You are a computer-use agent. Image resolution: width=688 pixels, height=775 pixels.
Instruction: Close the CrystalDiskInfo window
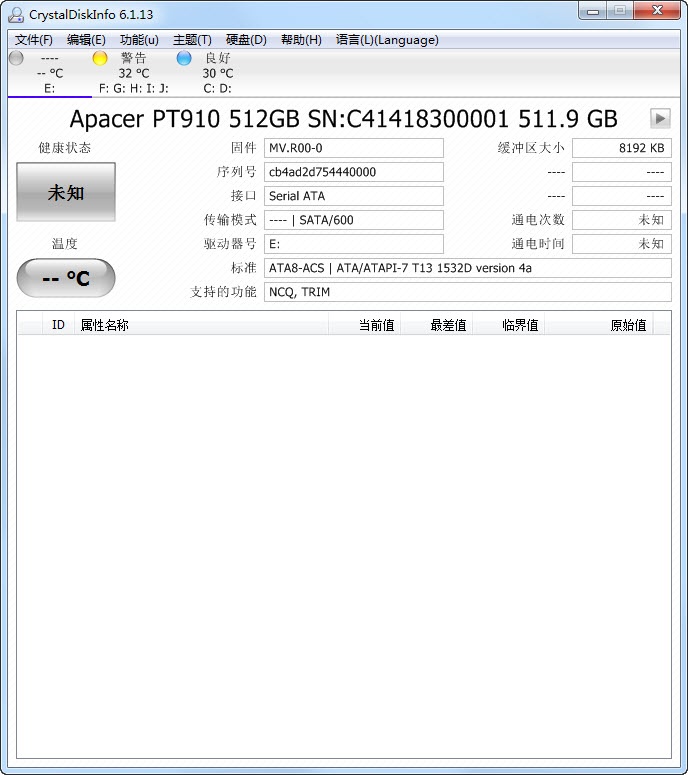[x=657, y=10]
